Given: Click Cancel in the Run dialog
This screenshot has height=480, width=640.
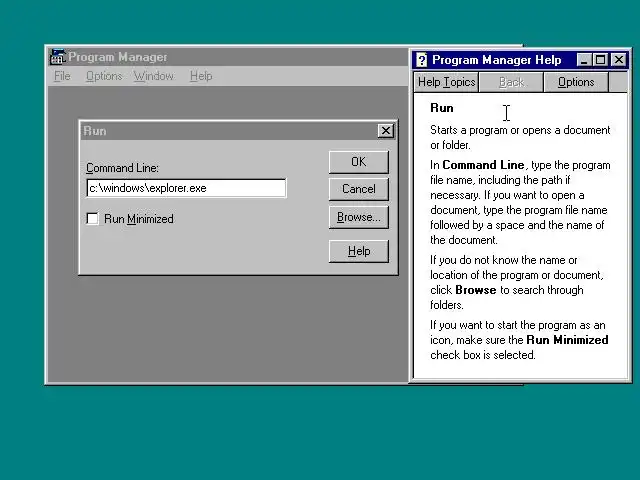Looking at the screenshot, I should click(x=359, y=189).
